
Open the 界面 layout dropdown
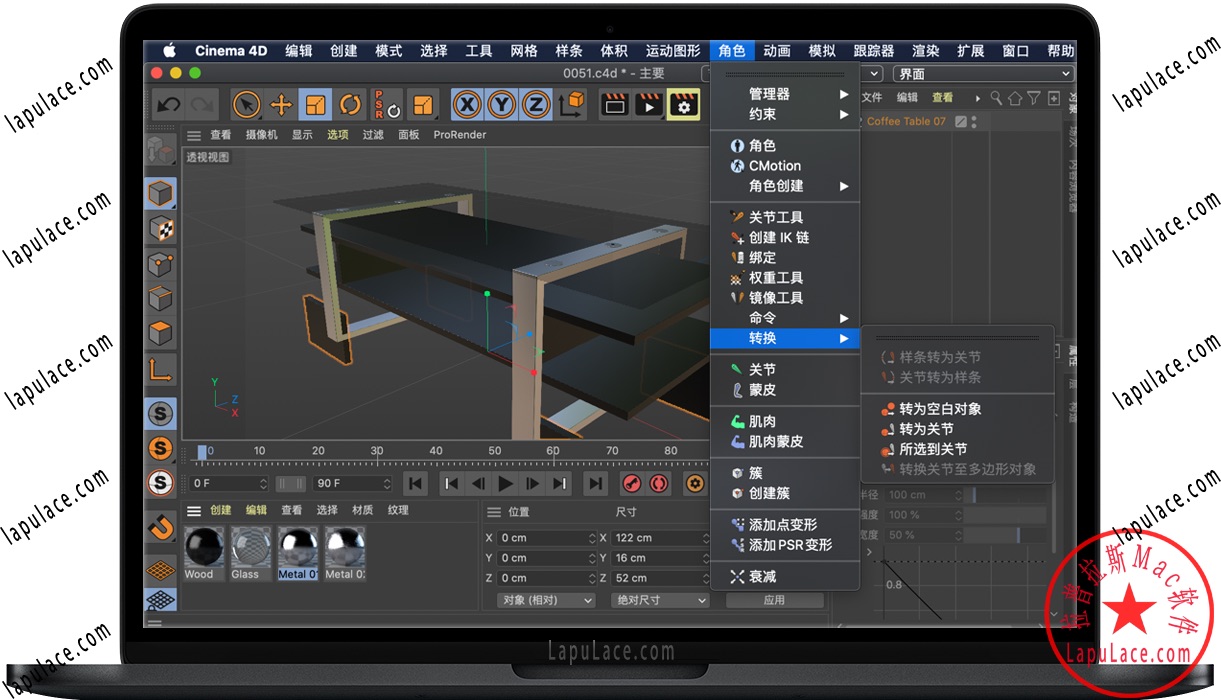tap(983, 73)
